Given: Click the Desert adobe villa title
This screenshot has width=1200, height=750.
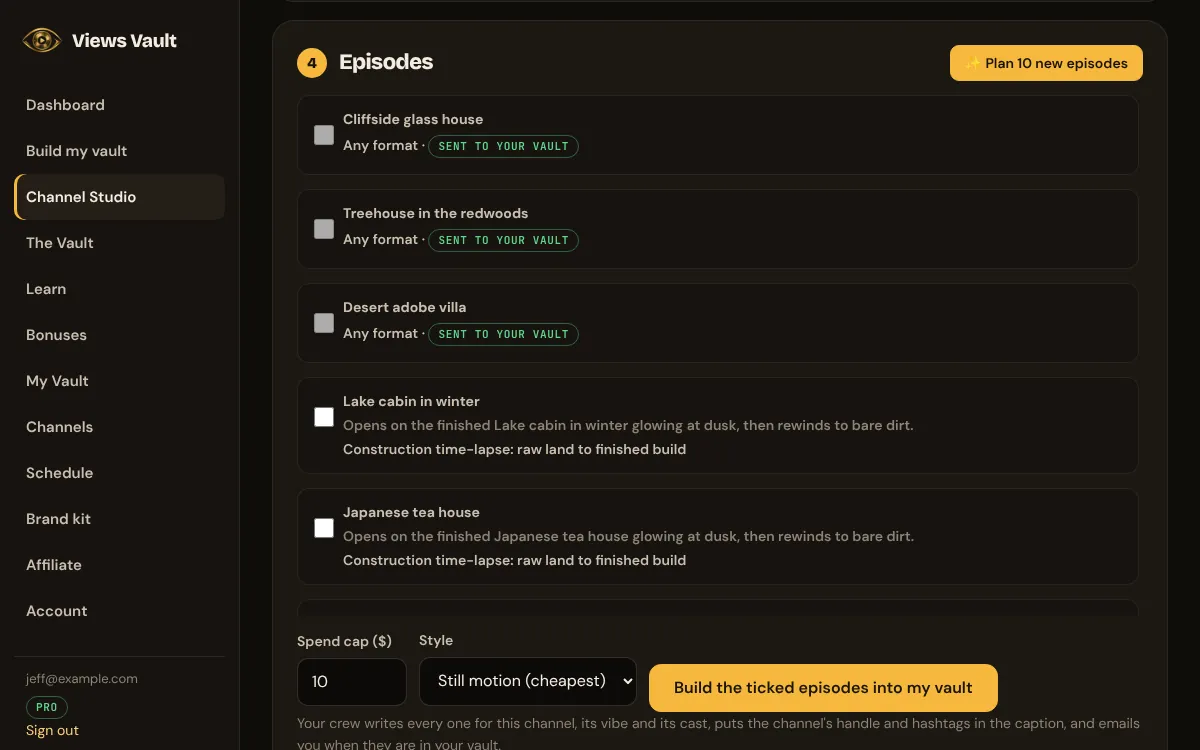Looking at the screenshot, I should (x=404, y=307).
